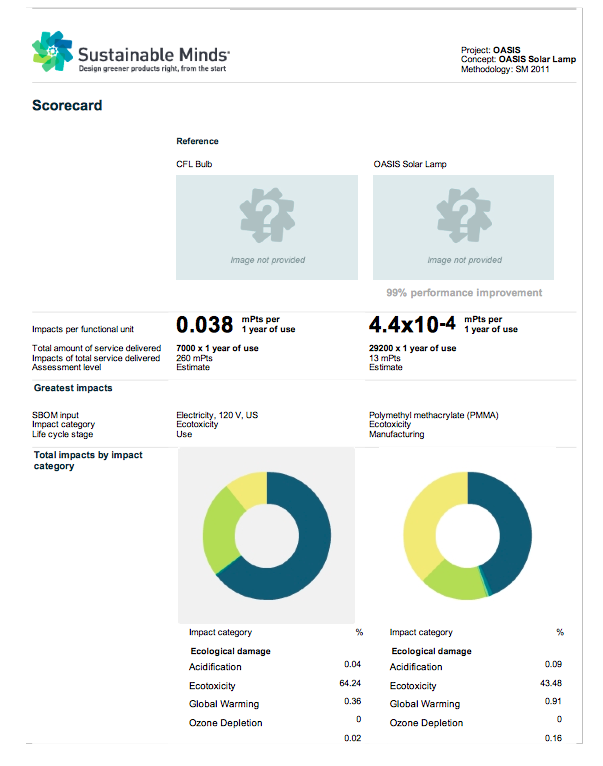Image resolution: width=603 pixels, height=766 pixels.
Task: Click the Reference column label
Action: click(197, 141)
